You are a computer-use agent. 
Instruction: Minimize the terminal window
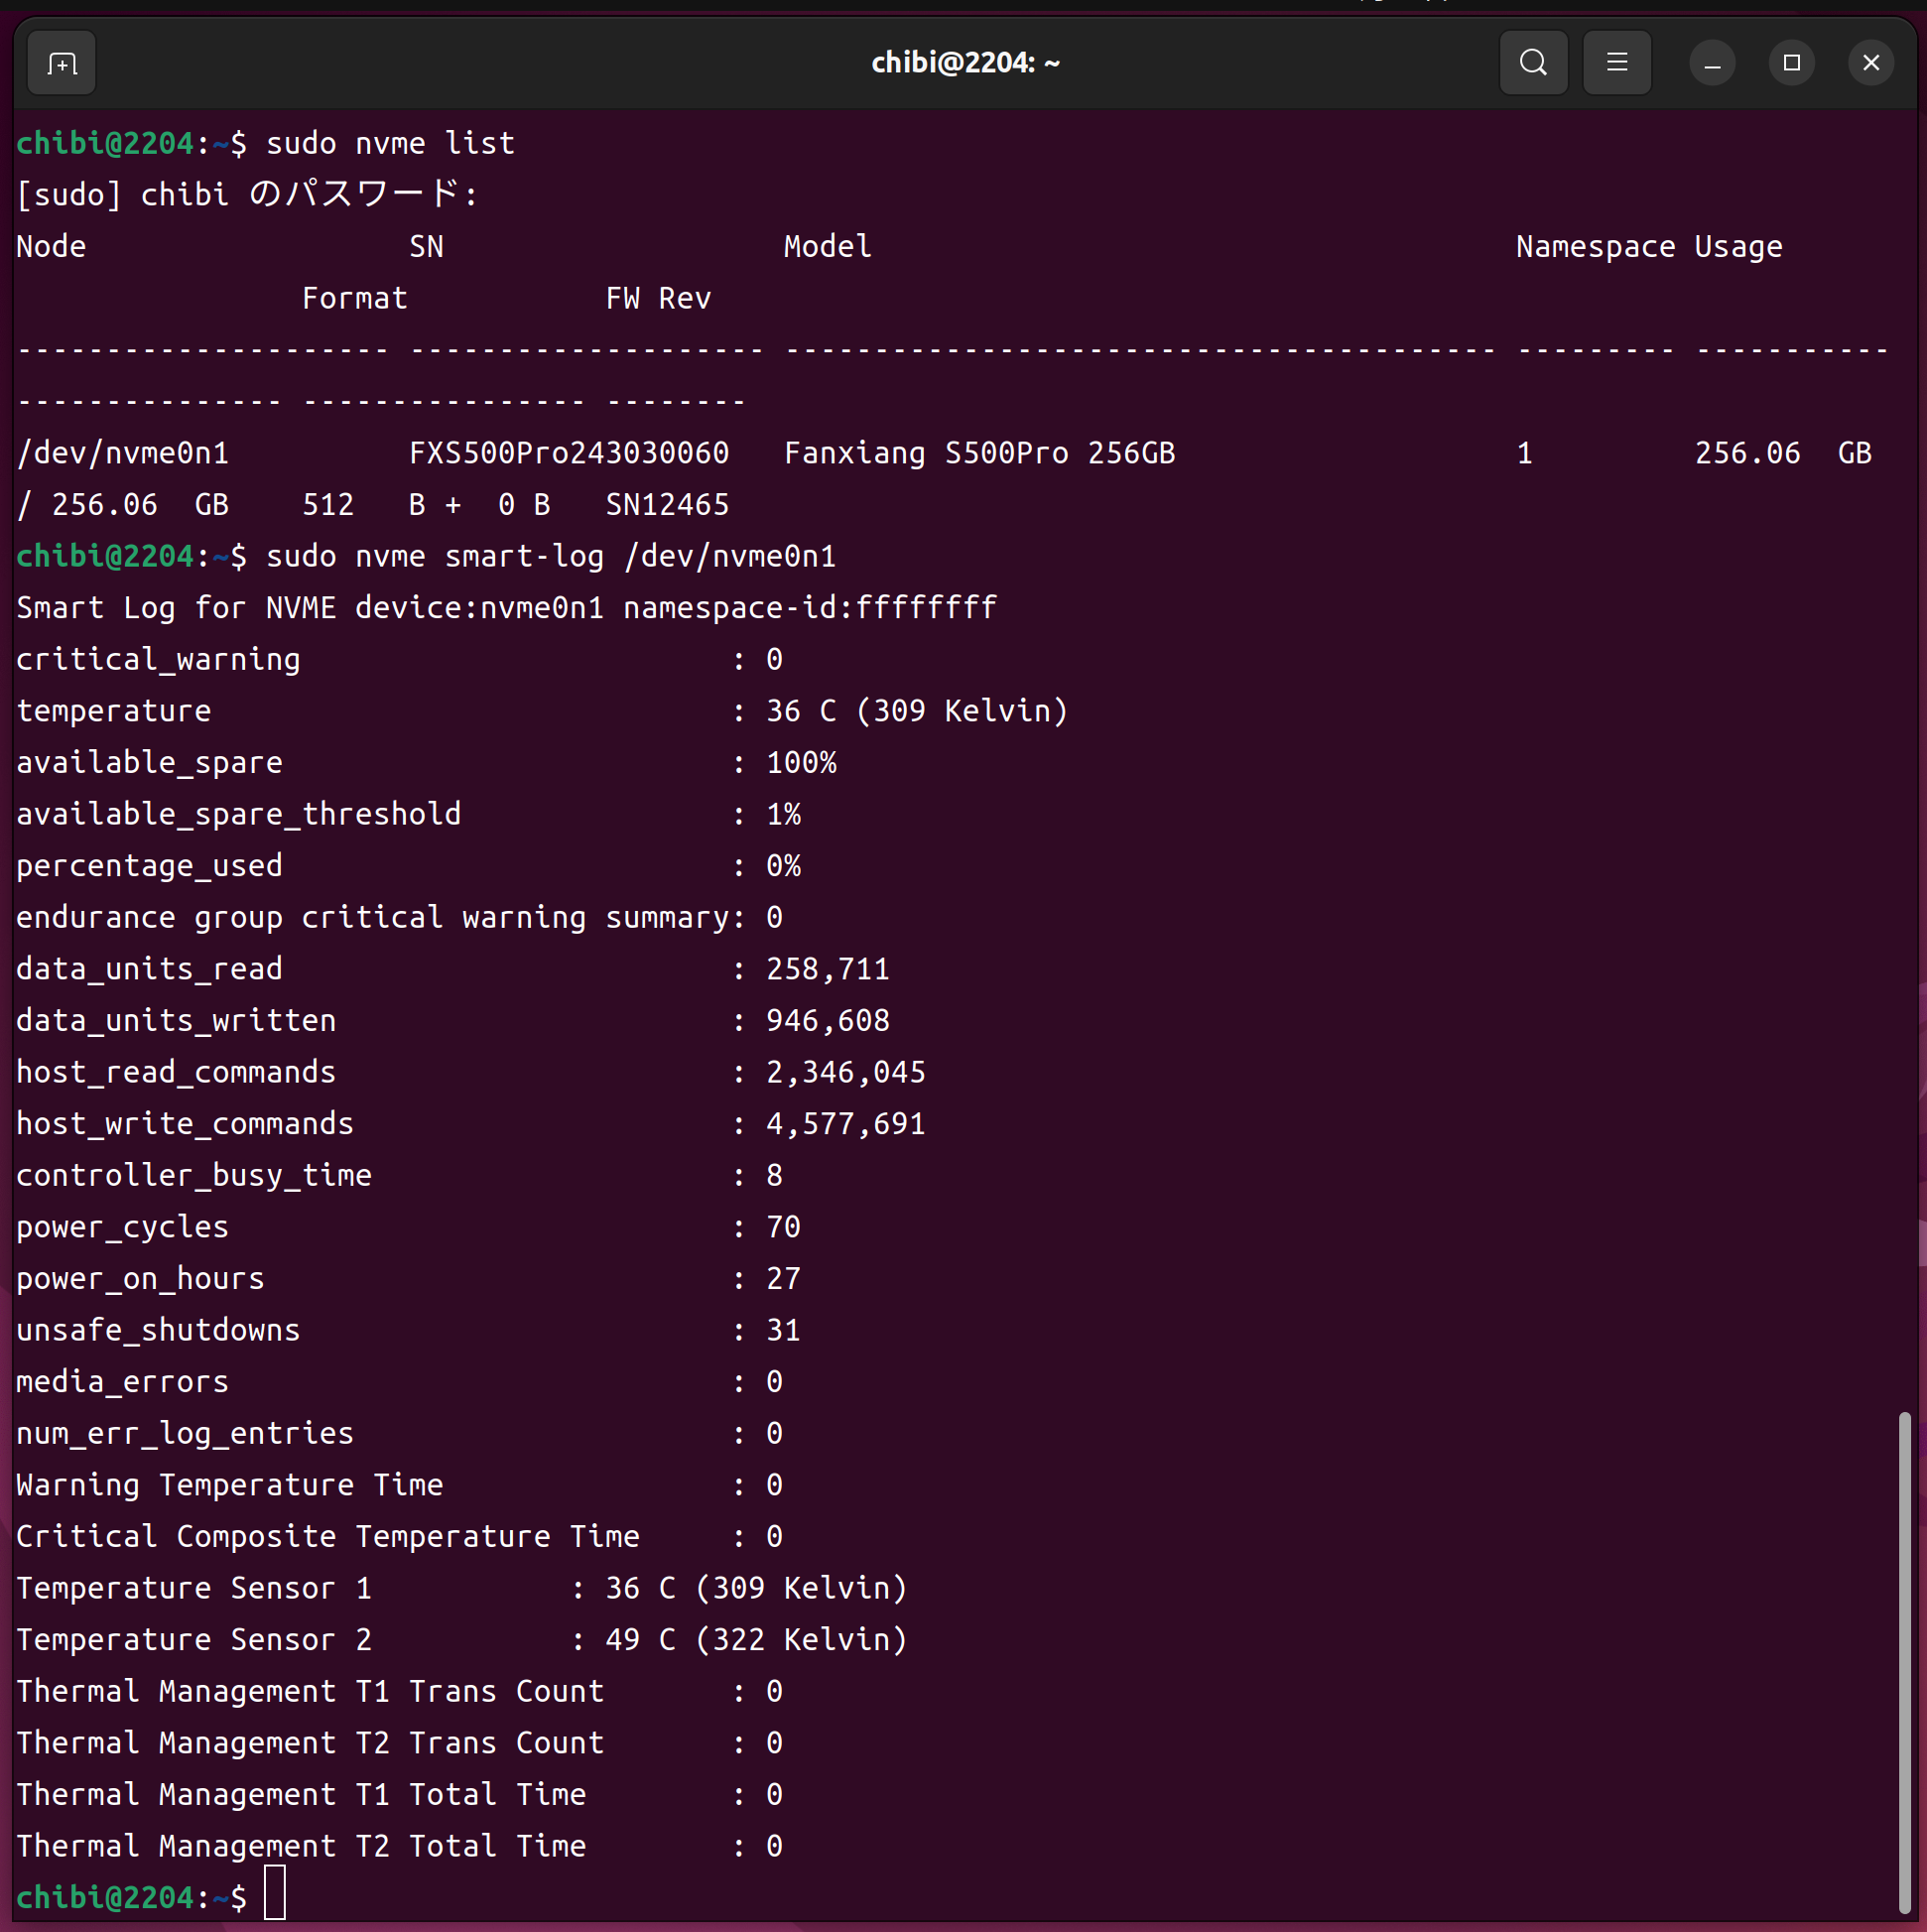point(1711,63)
